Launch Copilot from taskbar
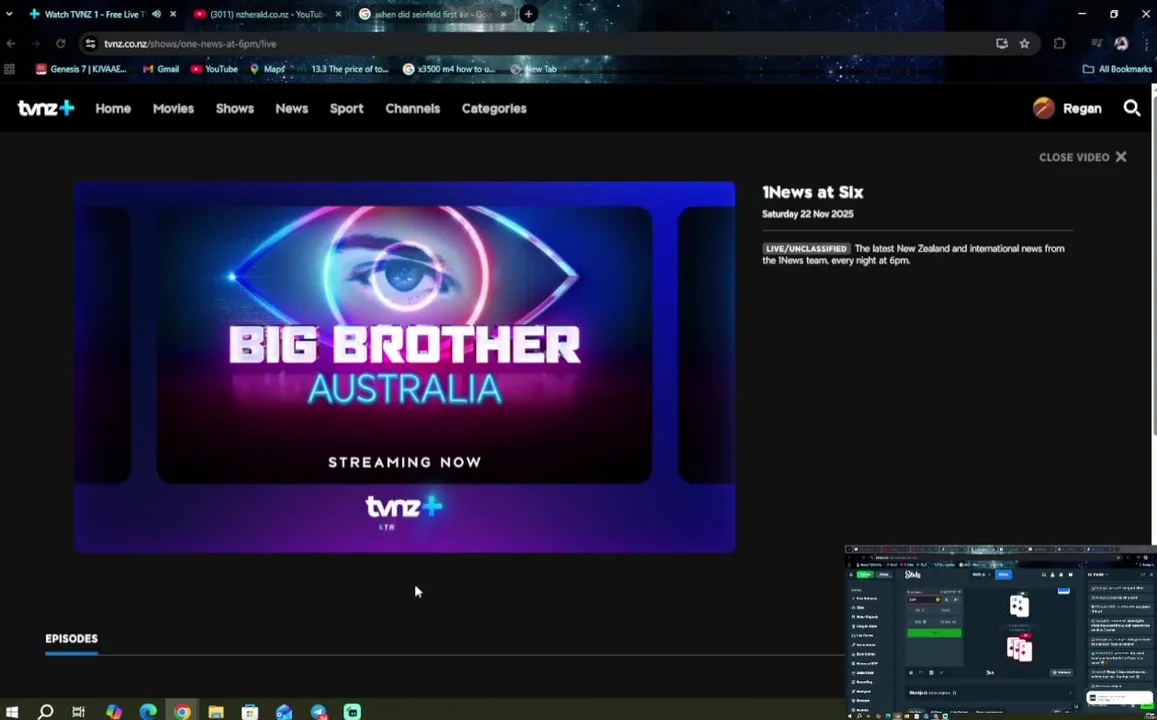The height and width of the screenshot is (720, 1157). (114, 711)
